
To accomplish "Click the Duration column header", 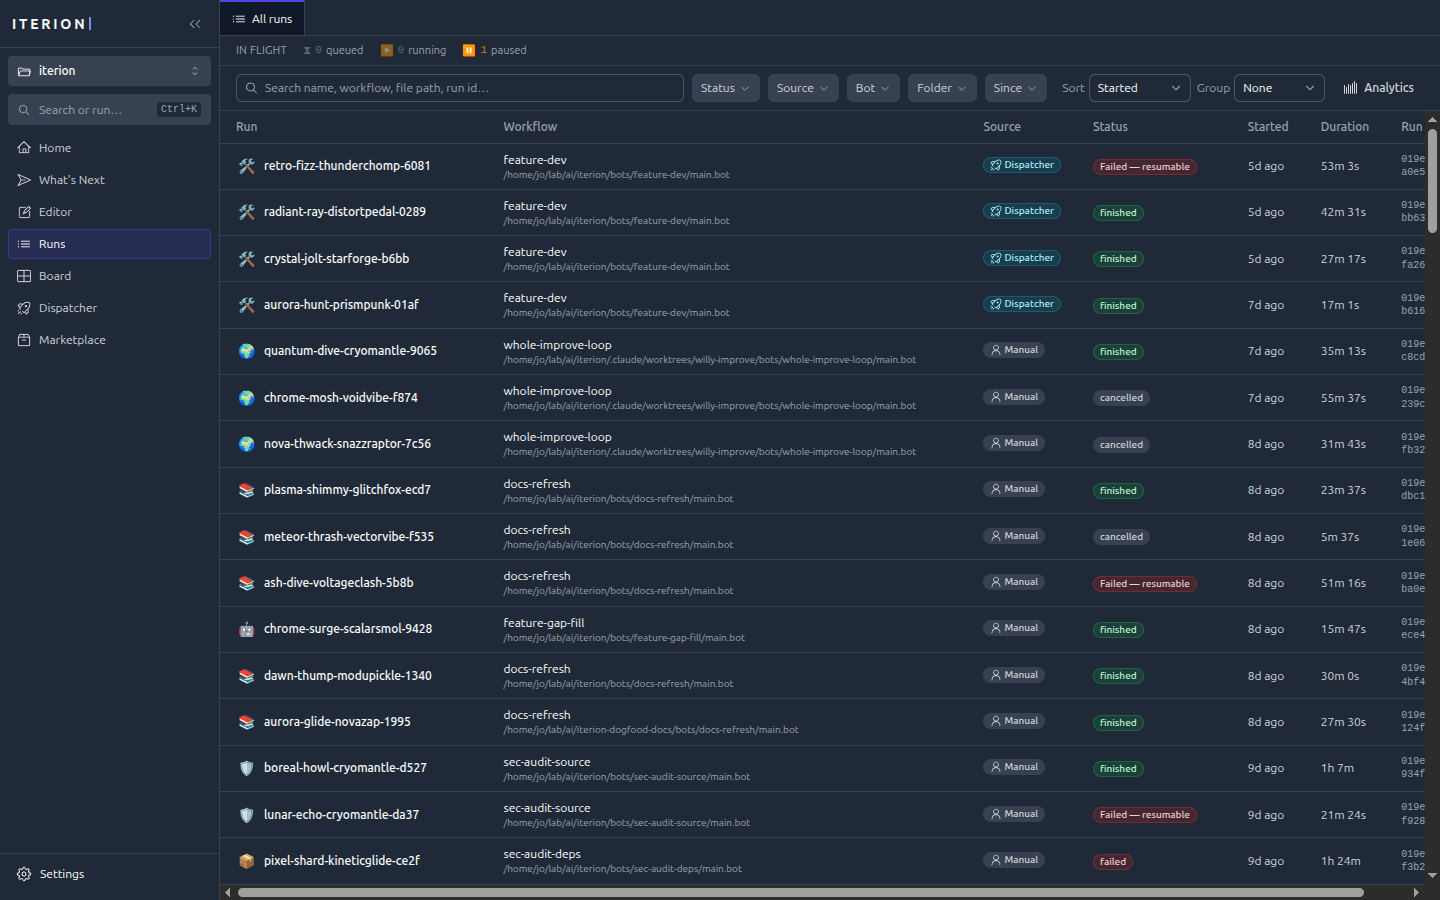I will pos(1344,127).
